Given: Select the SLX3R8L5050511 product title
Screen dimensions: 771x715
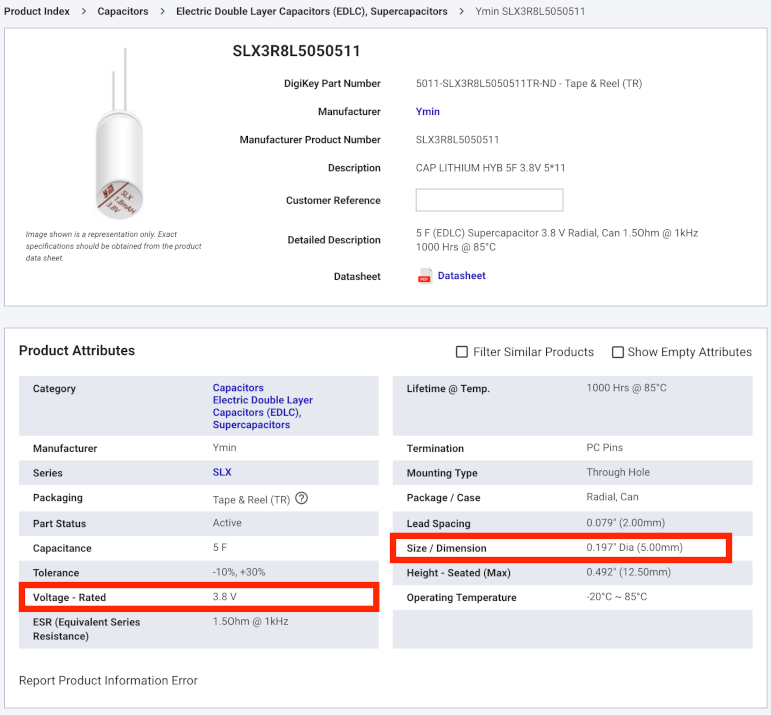Looking at the screenshot, I should tap(297, 51).
